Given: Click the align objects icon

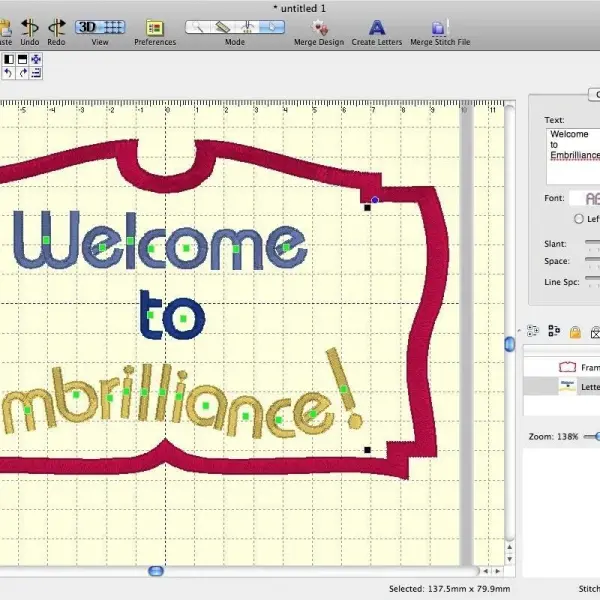Looking at the screenshot, I should (36, 73).
